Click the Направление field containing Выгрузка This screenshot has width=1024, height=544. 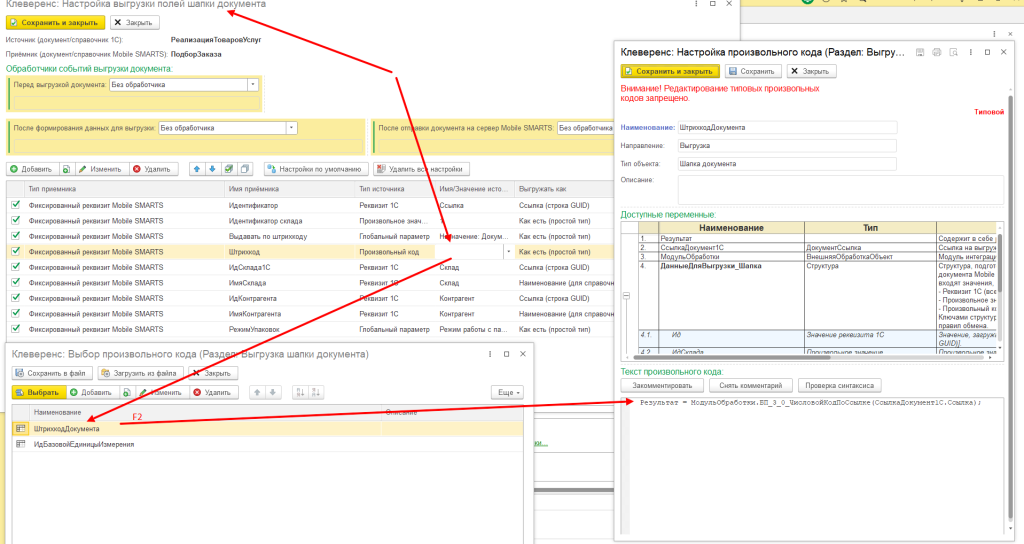click(787, 146)
